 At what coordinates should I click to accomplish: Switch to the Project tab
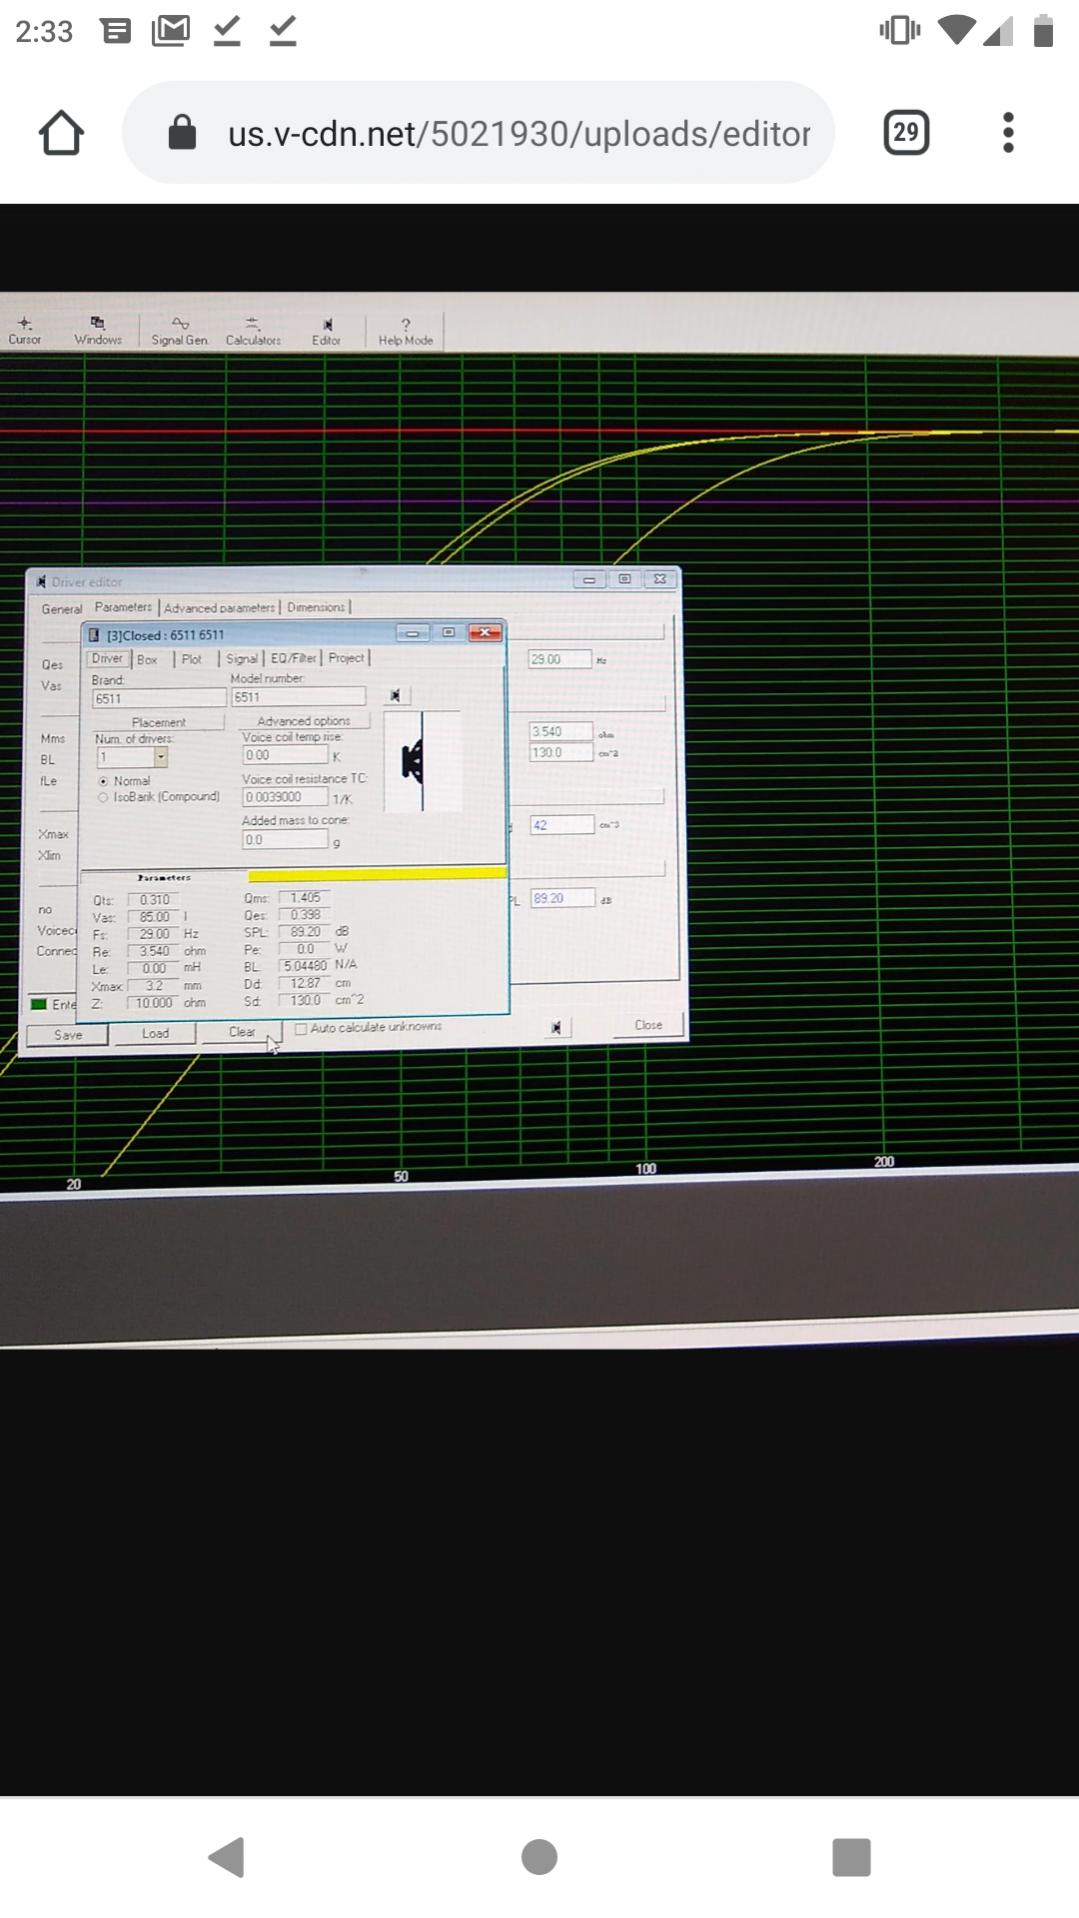(x=346, y=657)
